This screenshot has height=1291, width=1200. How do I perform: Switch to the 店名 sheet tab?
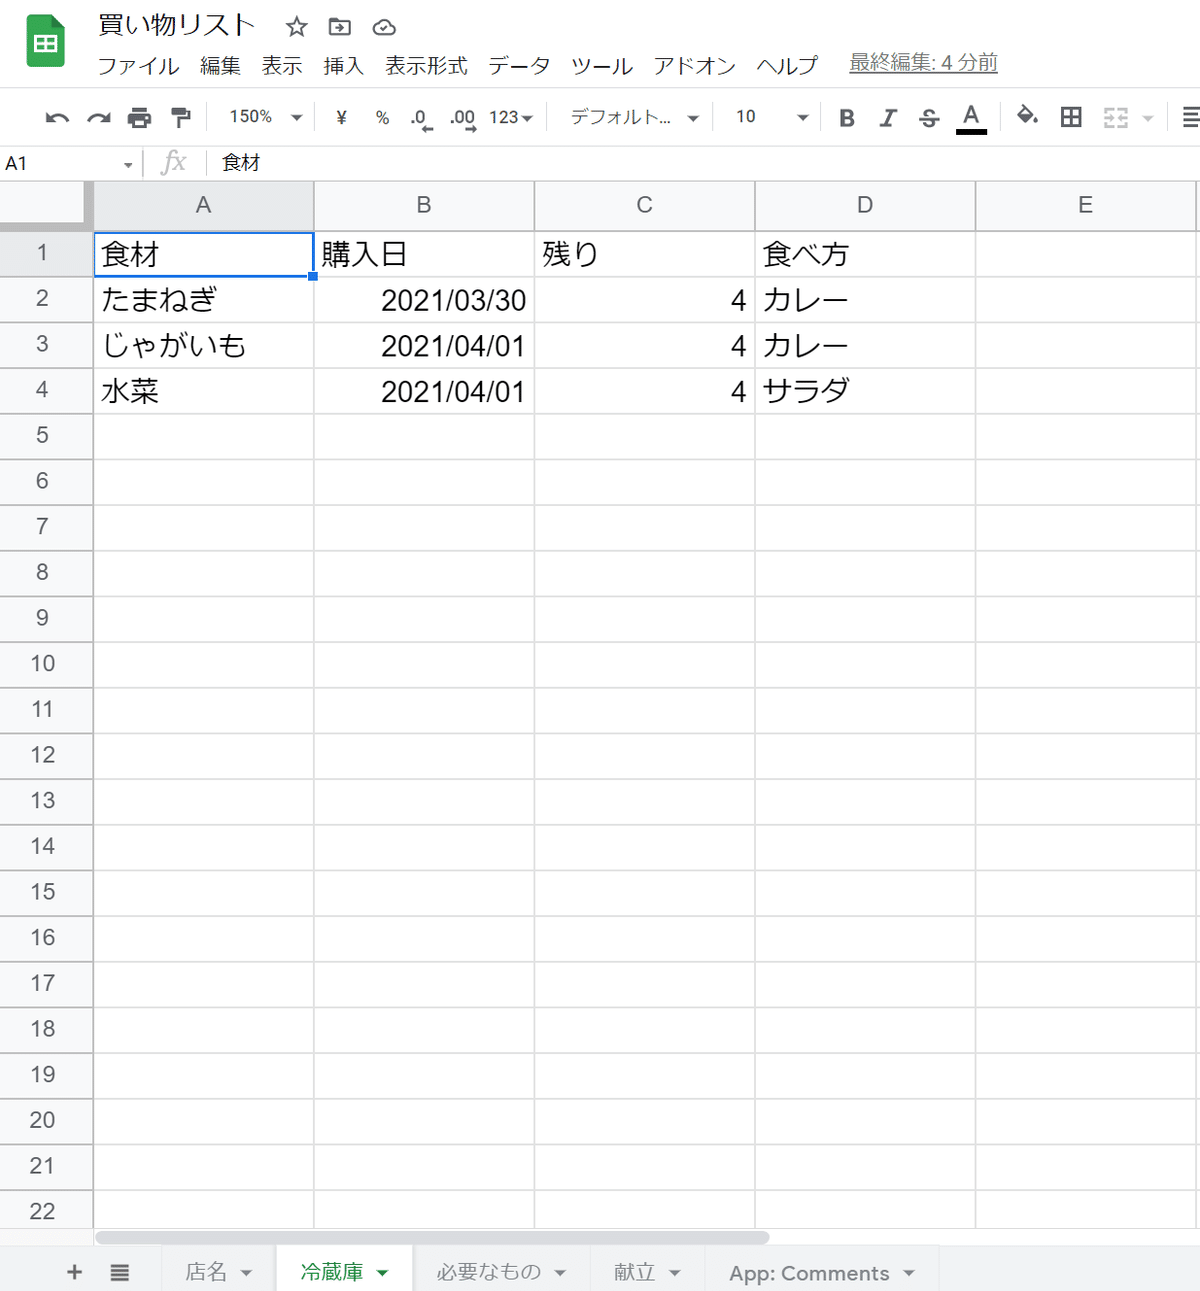pos(206,1271)
